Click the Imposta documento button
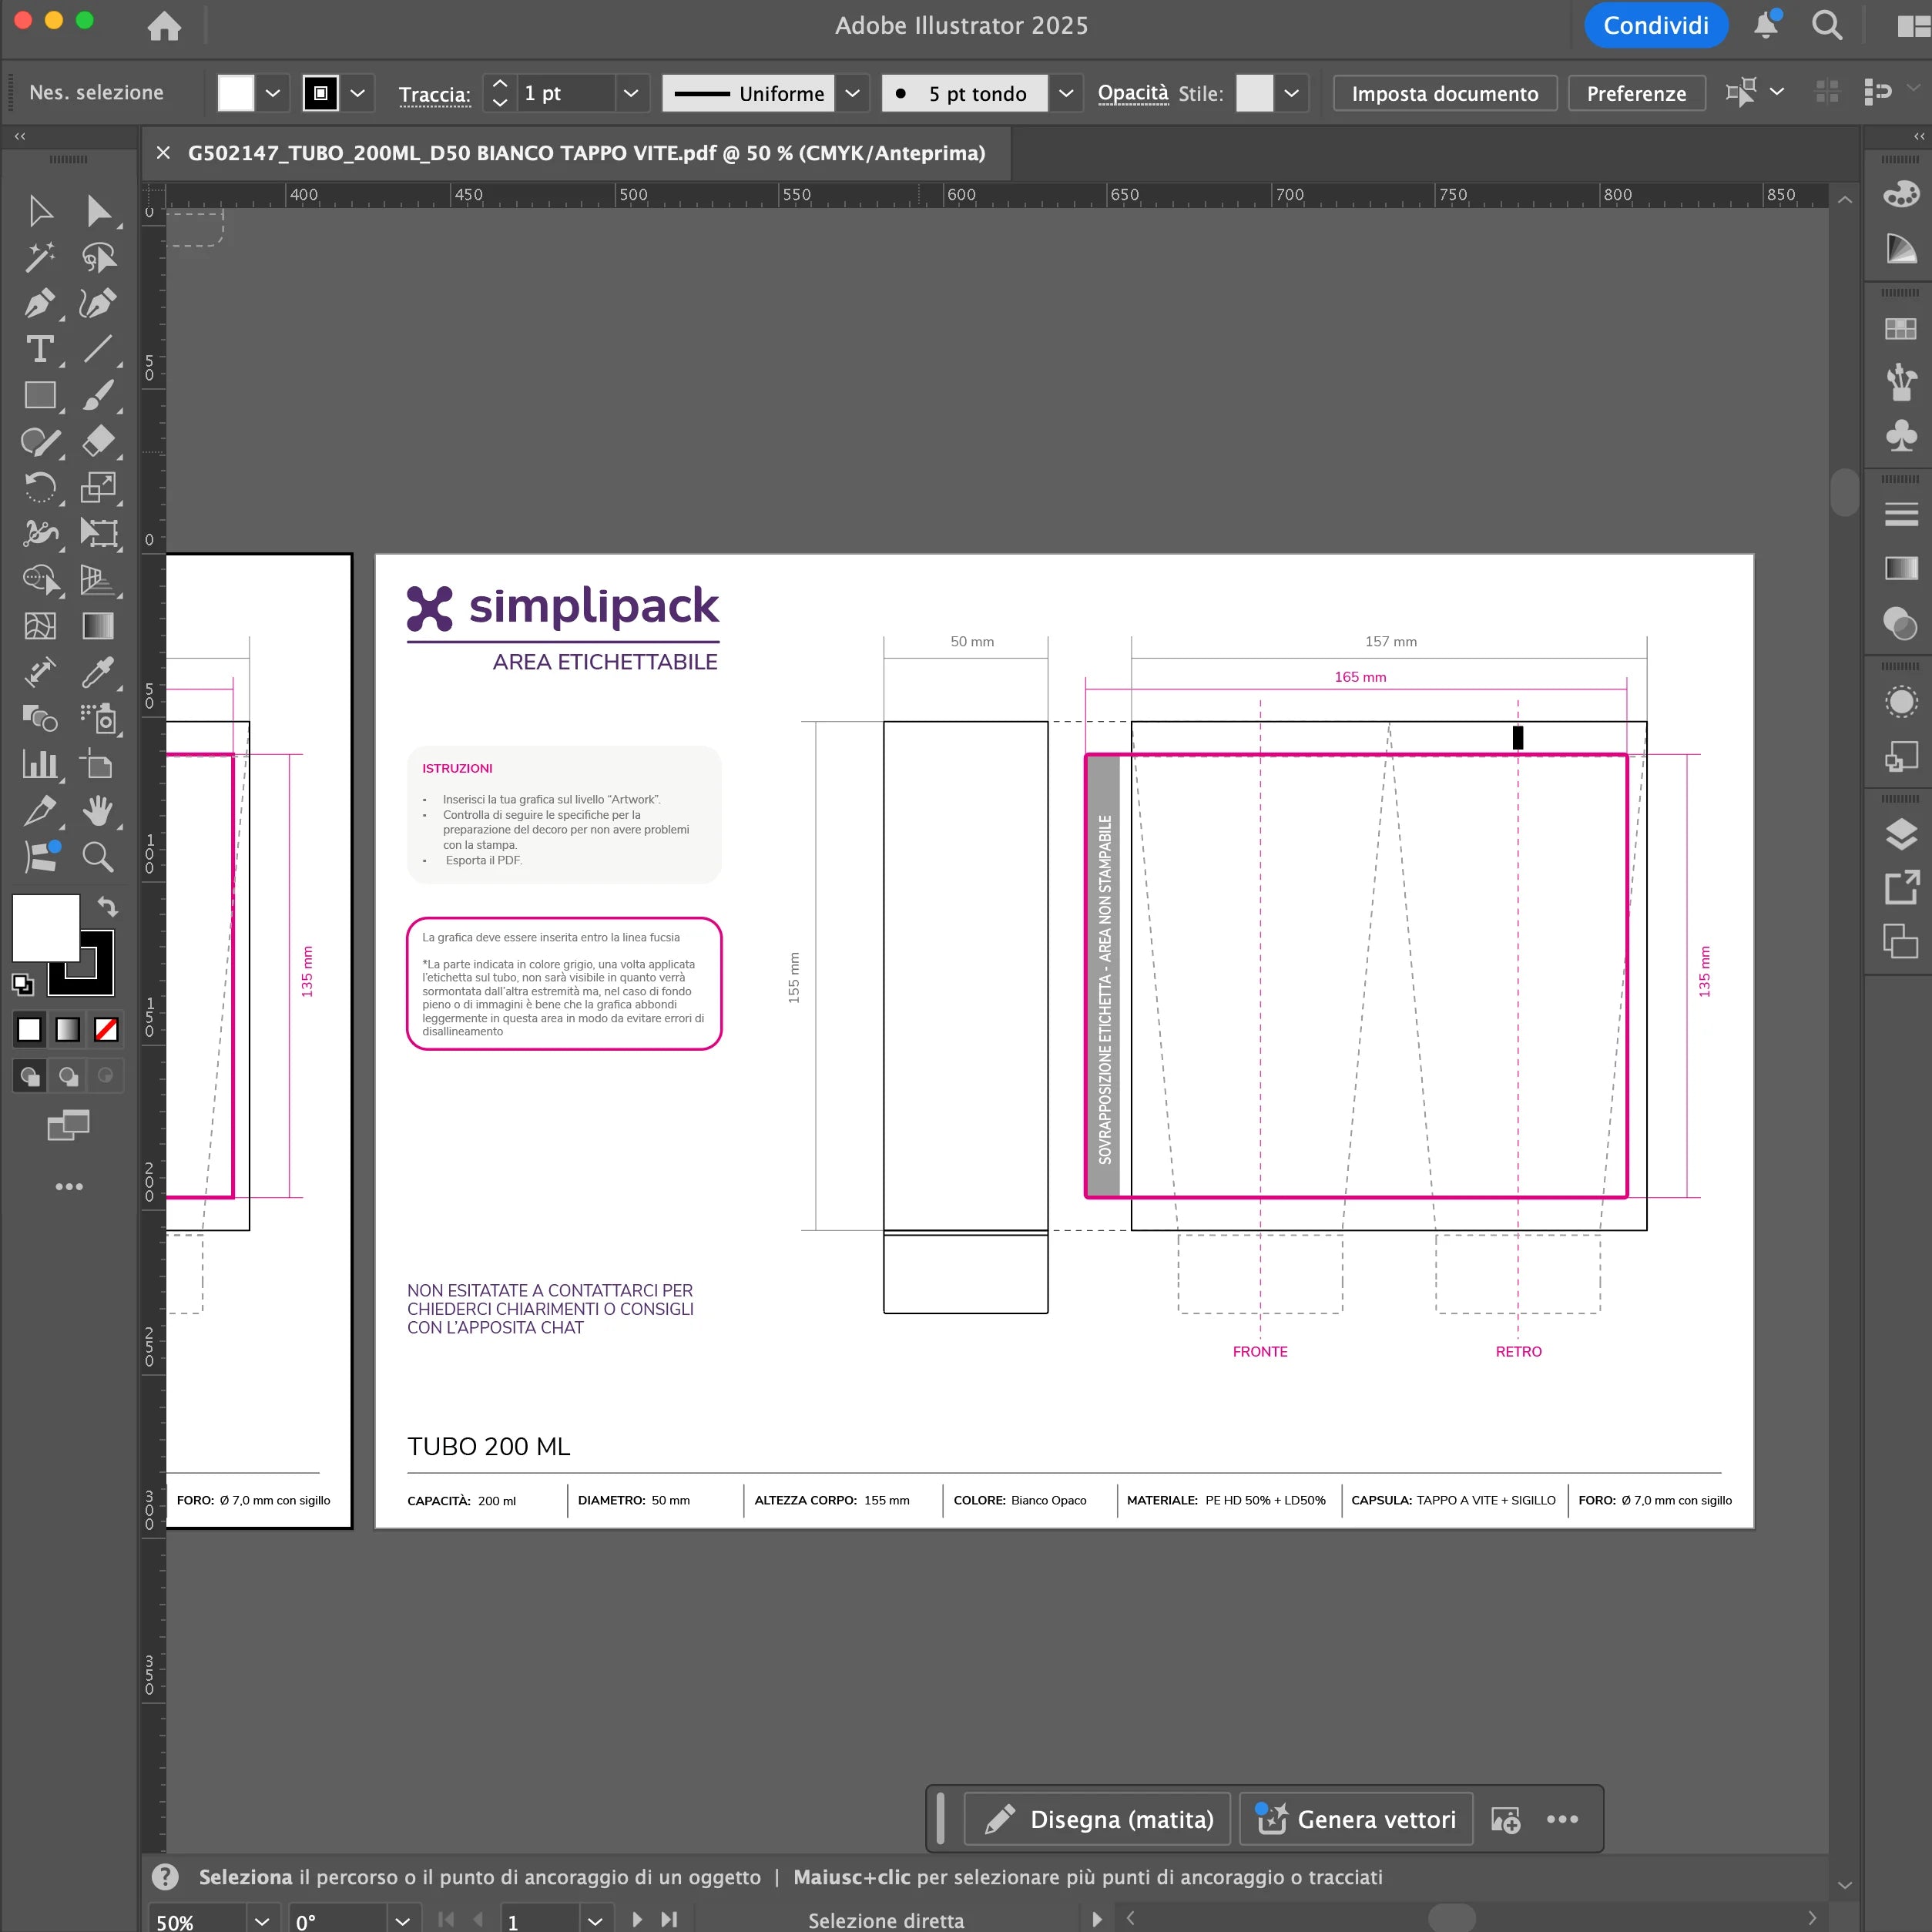The width and height of the screenshot is (1932, 1932). click(1444, 93)
